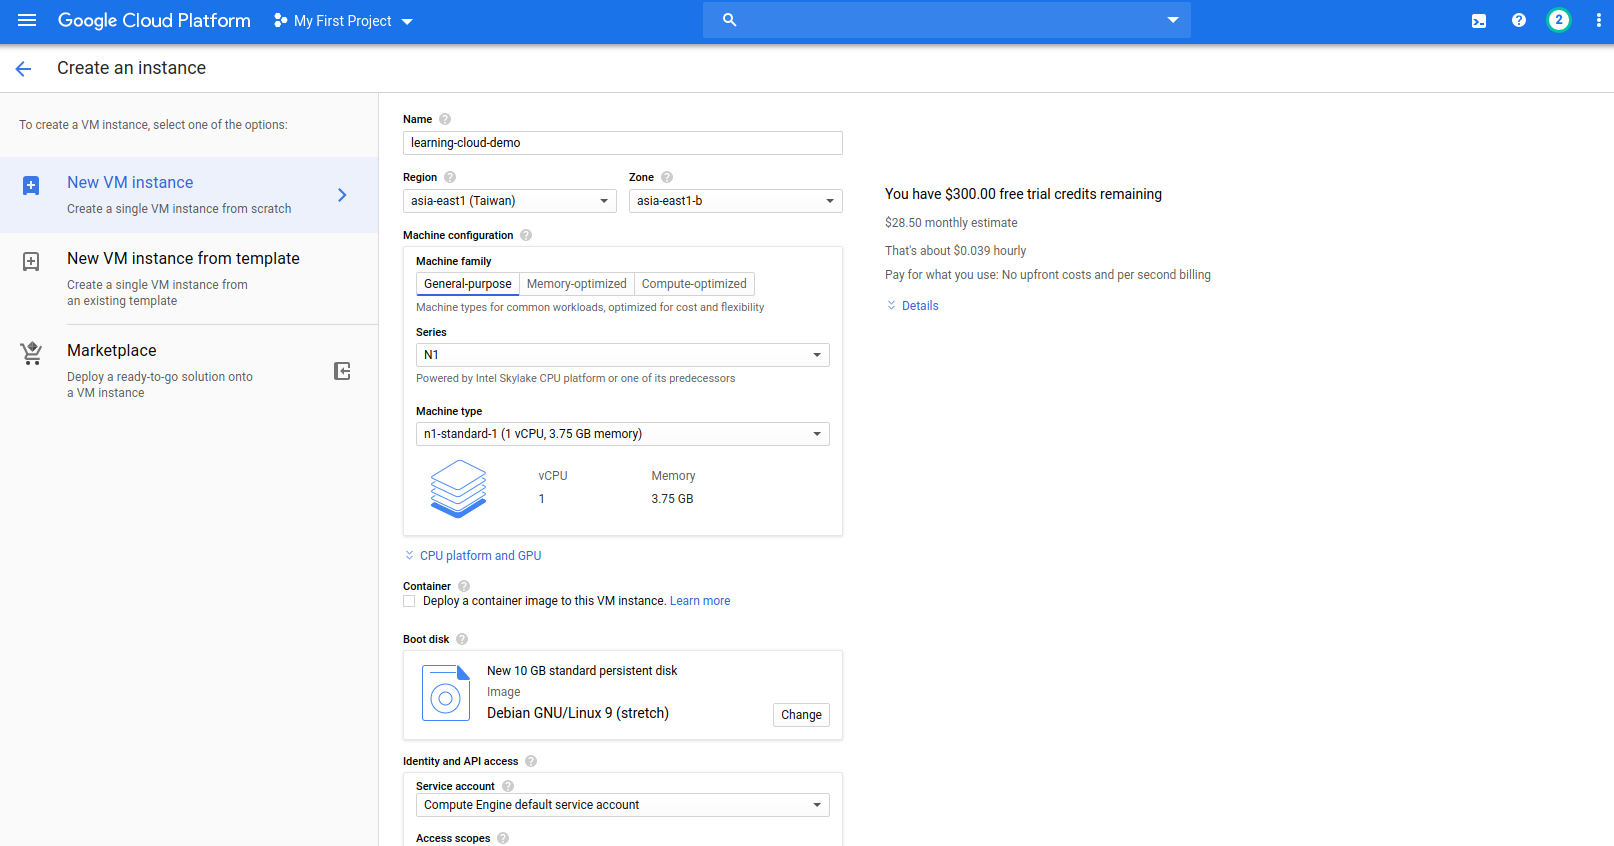Click the Learn more link
This screenshot has width=1614, height=846.
700,601
